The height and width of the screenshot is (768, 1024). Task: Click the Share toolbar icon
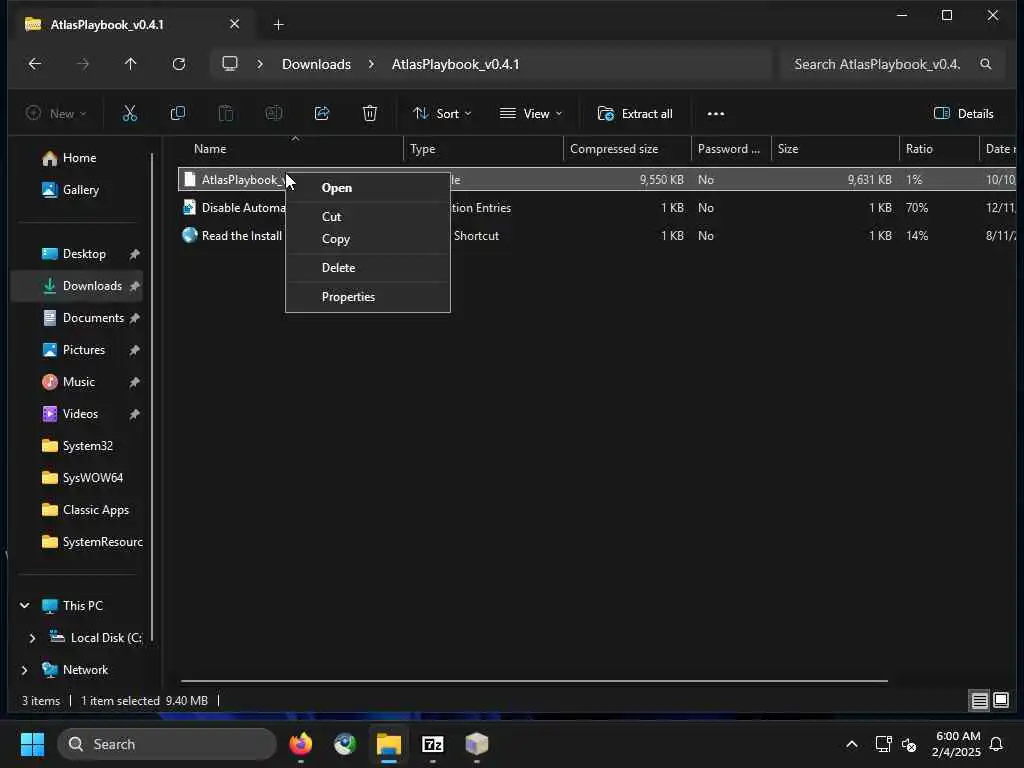(322, 114)
